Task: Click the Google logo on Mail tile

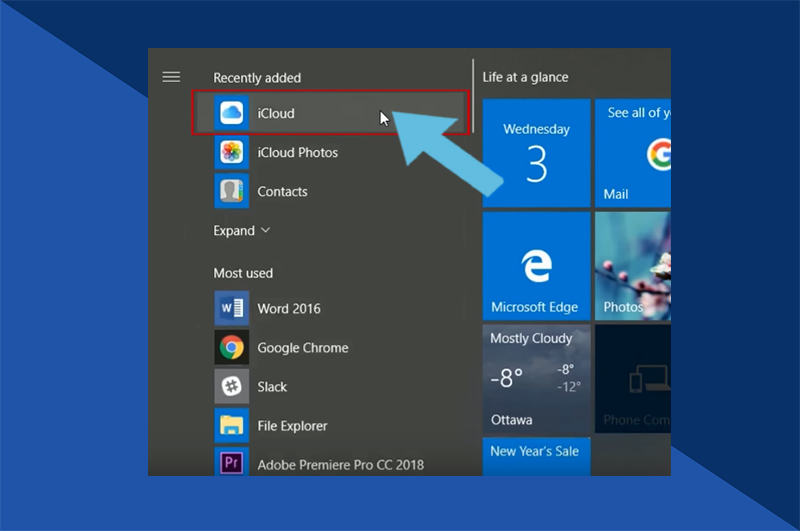Action: (659, 154)
